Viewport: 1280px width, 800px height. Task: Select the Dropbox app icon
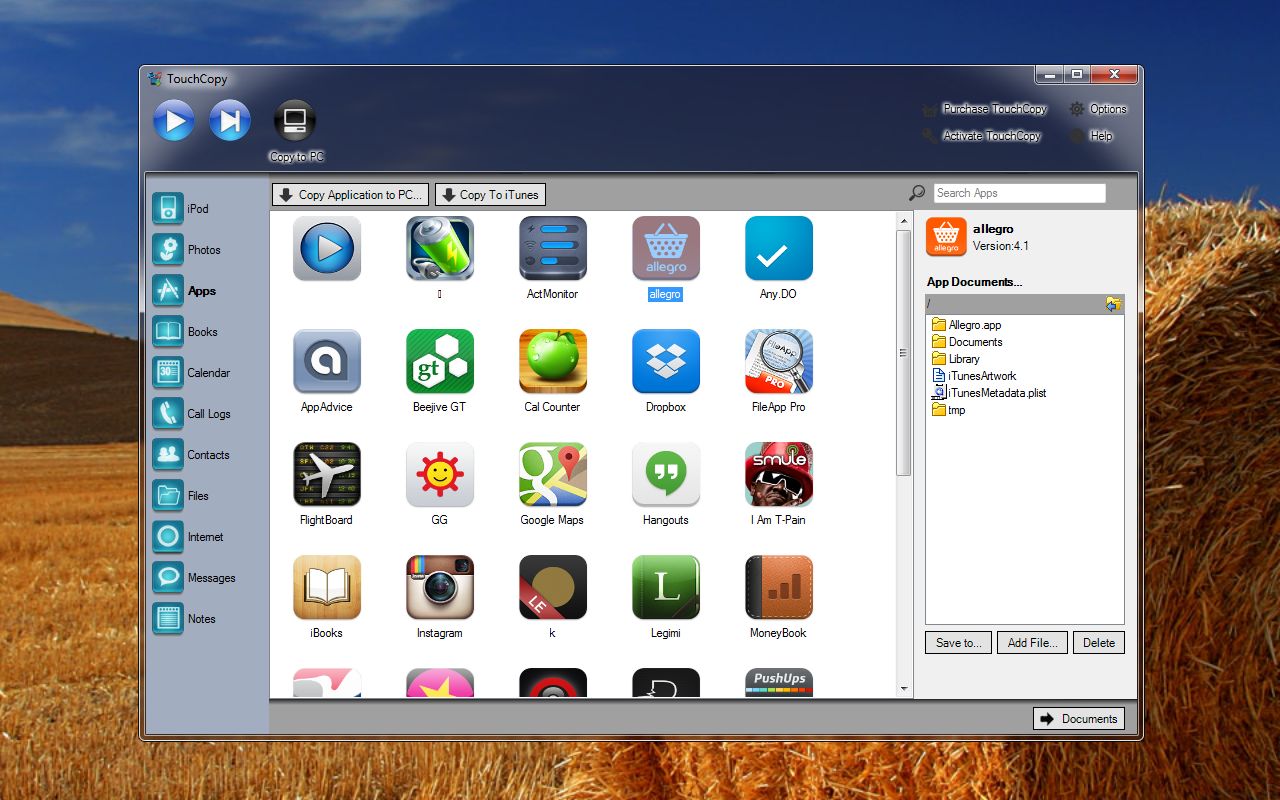pos(666,362)
